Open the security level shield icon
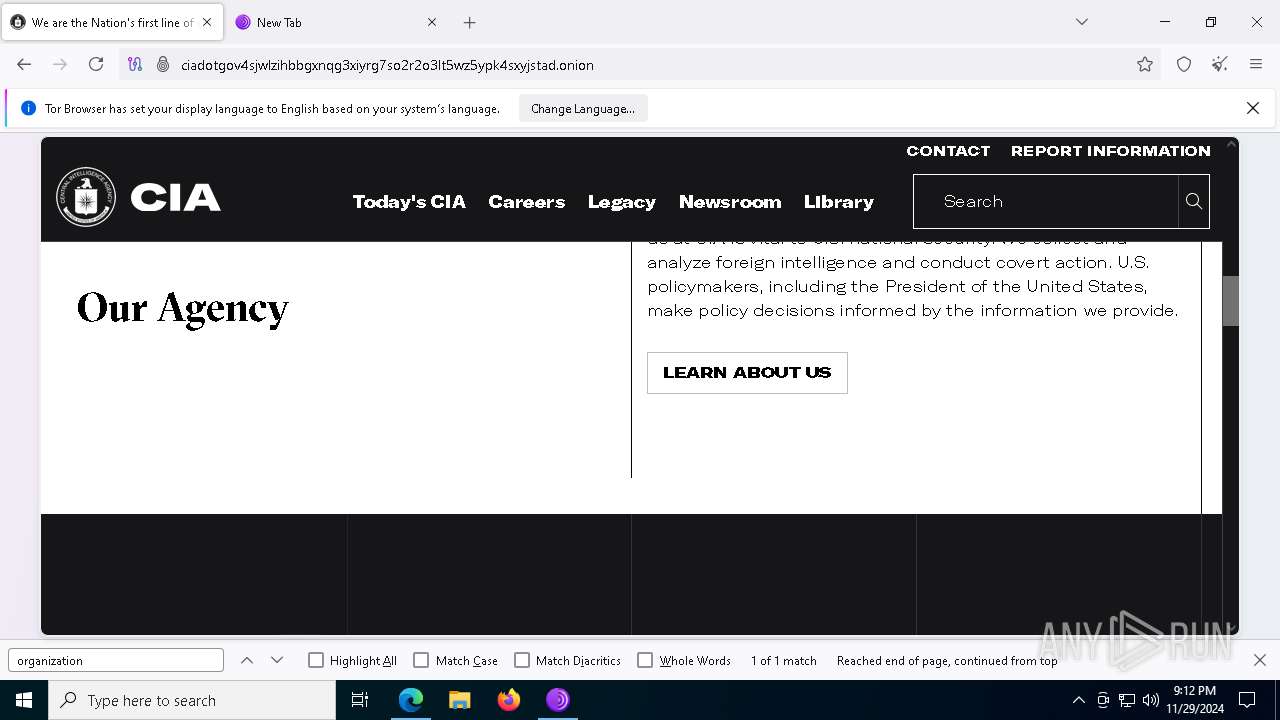The height and width of the screenshot is (720, 1280). coord(1184,64)
